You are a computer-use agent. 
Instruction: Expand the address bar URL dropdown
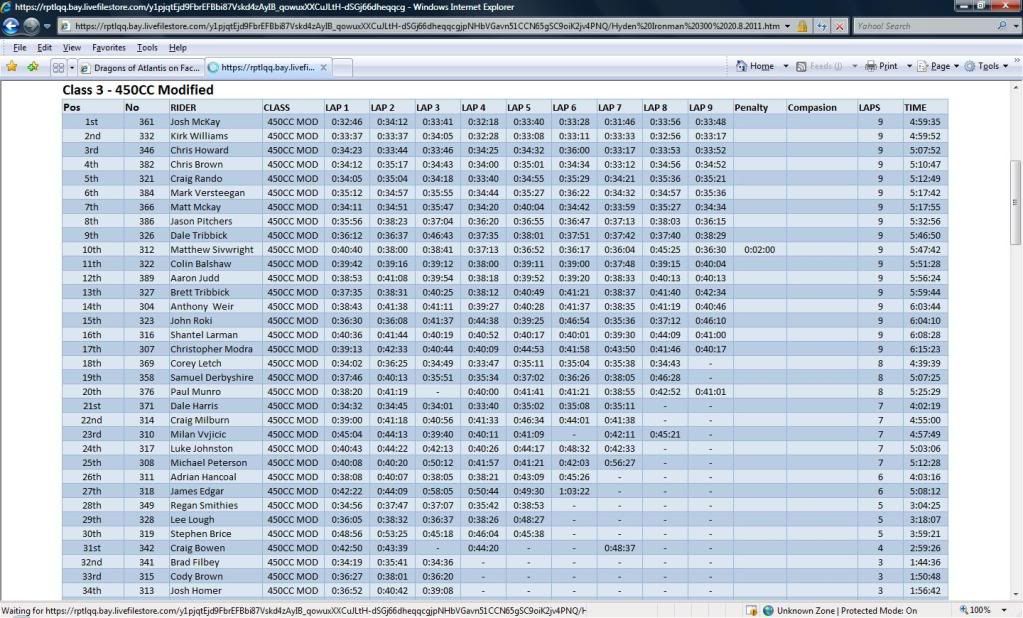787,26
